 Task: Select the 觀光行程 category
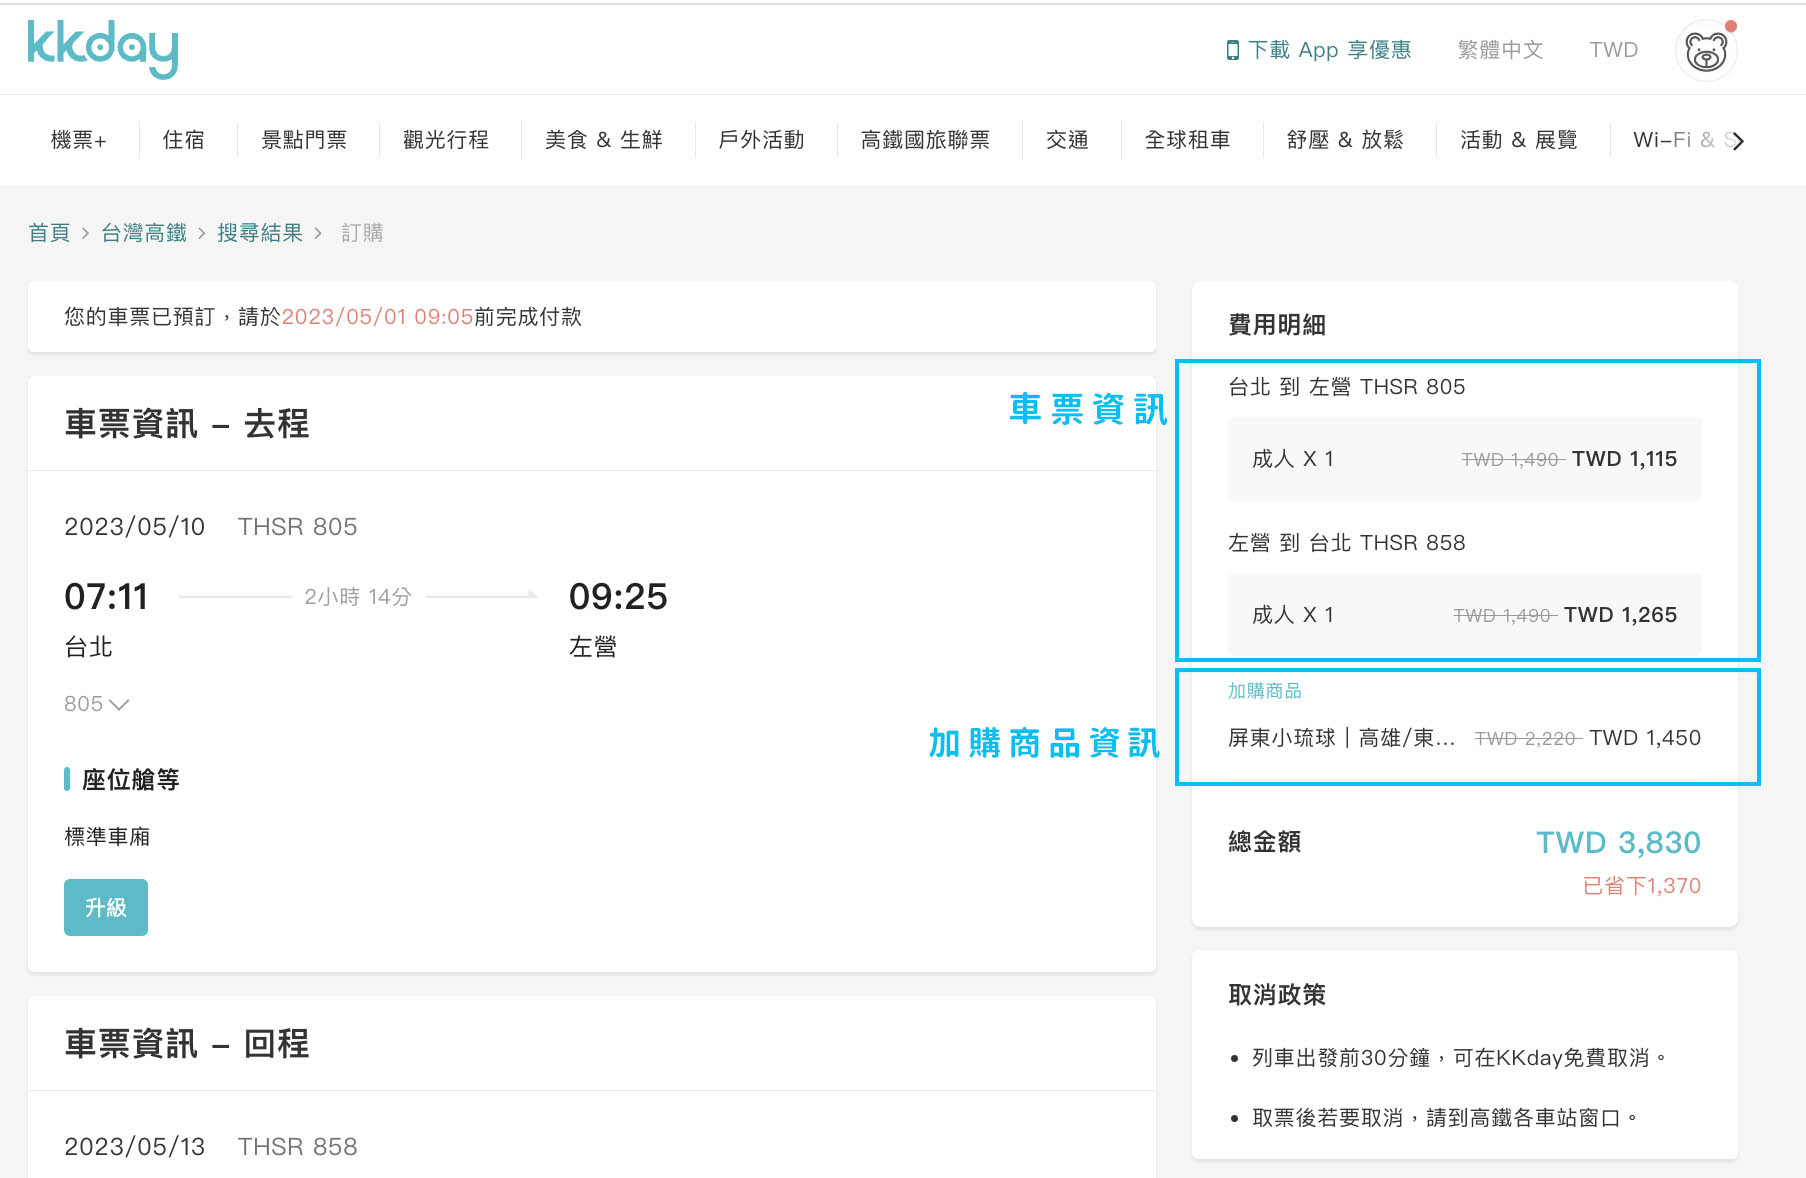click(446, 140)
